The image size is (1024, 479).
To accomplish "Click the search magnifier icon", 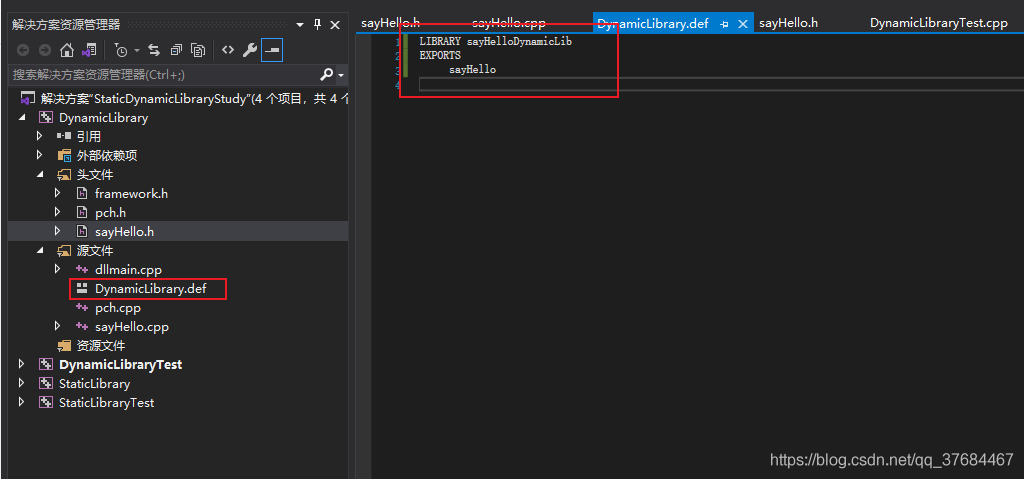I will click(x=327, y=74).
